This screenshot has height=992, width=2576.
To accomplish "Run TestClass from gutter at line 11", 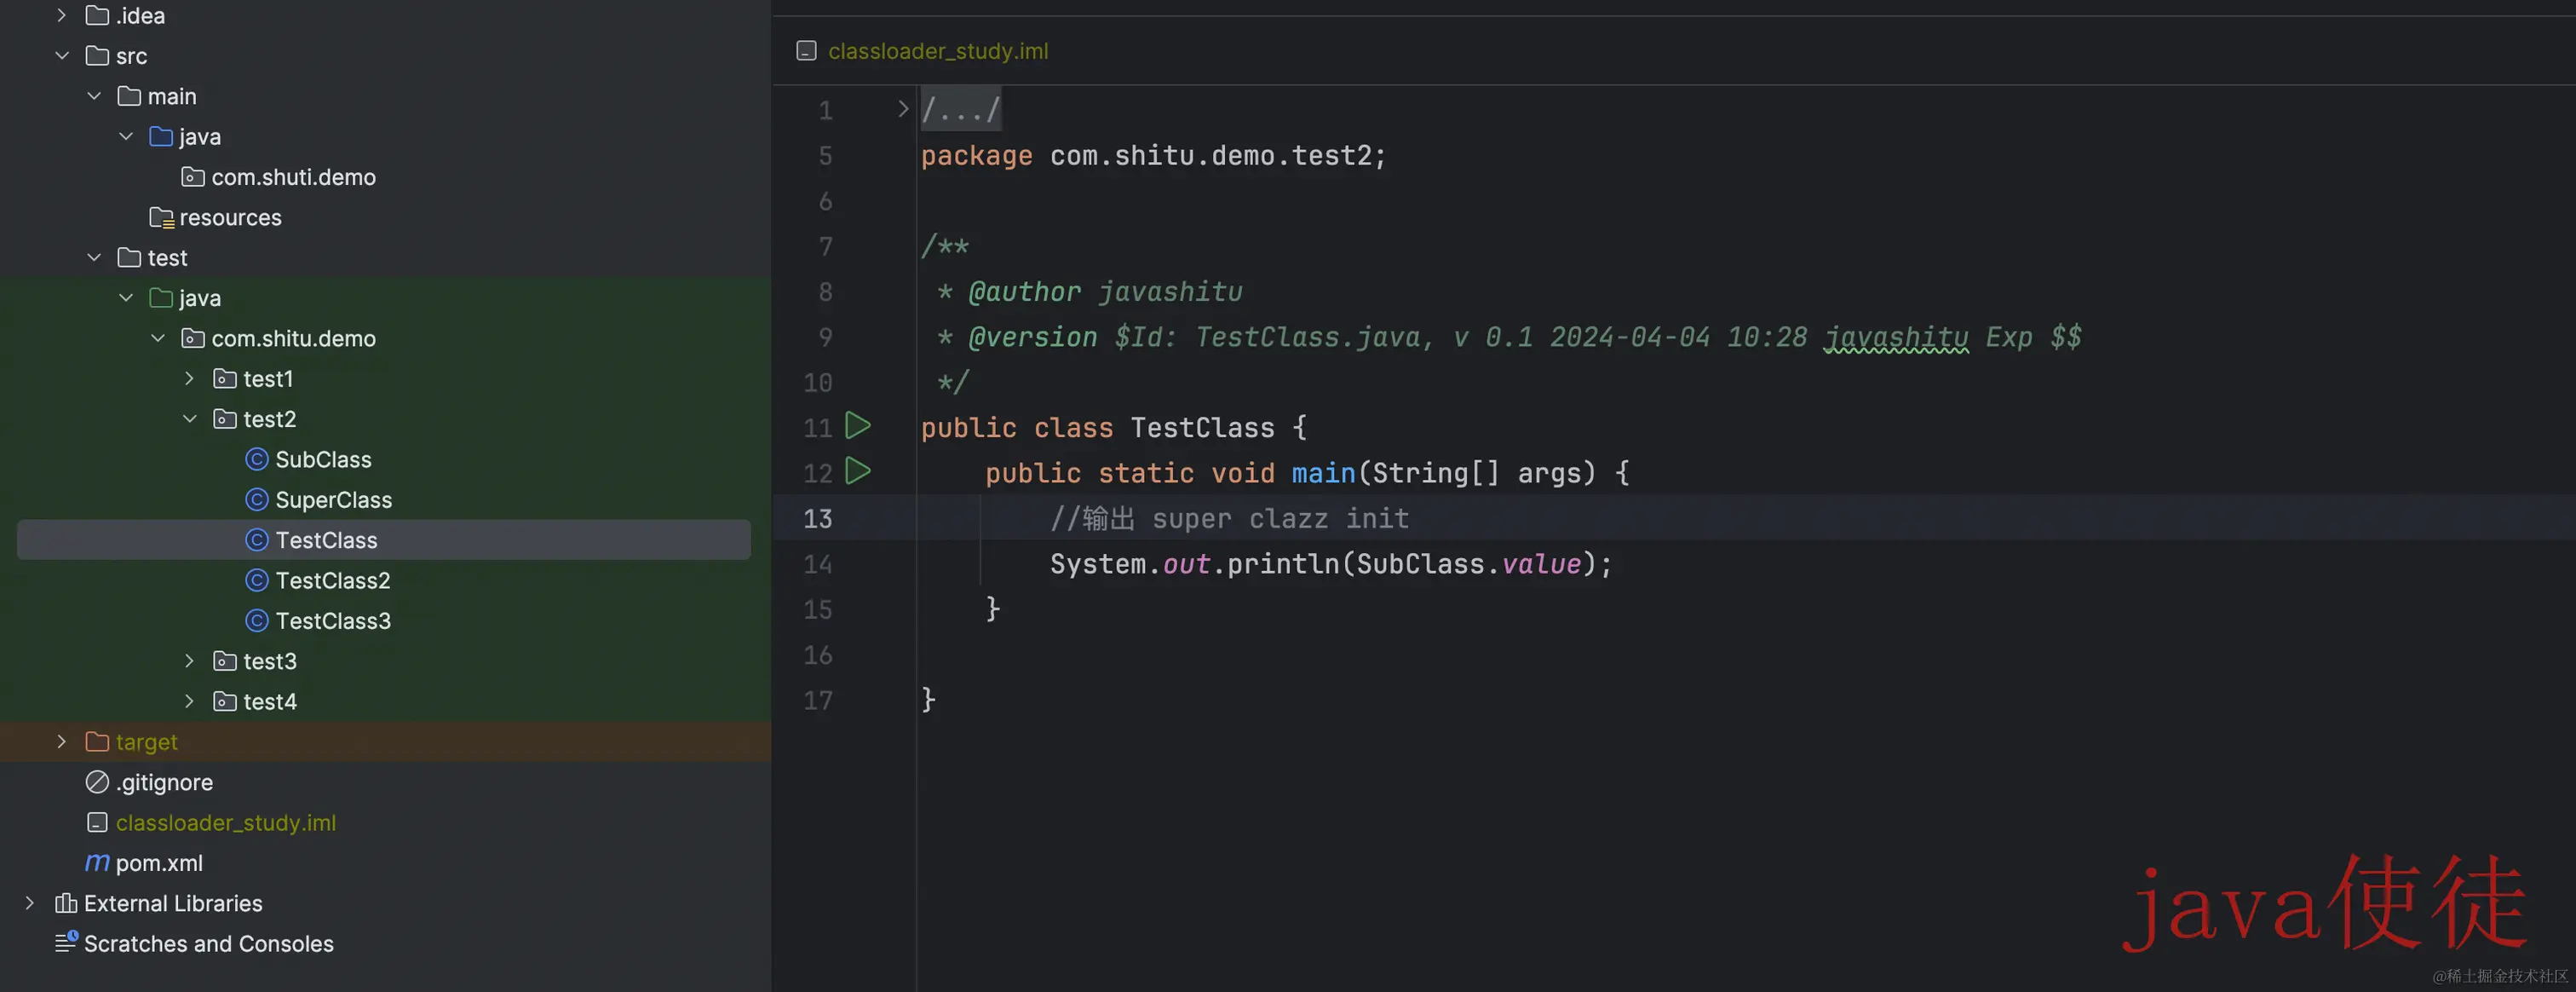I will tap(857, 426).
